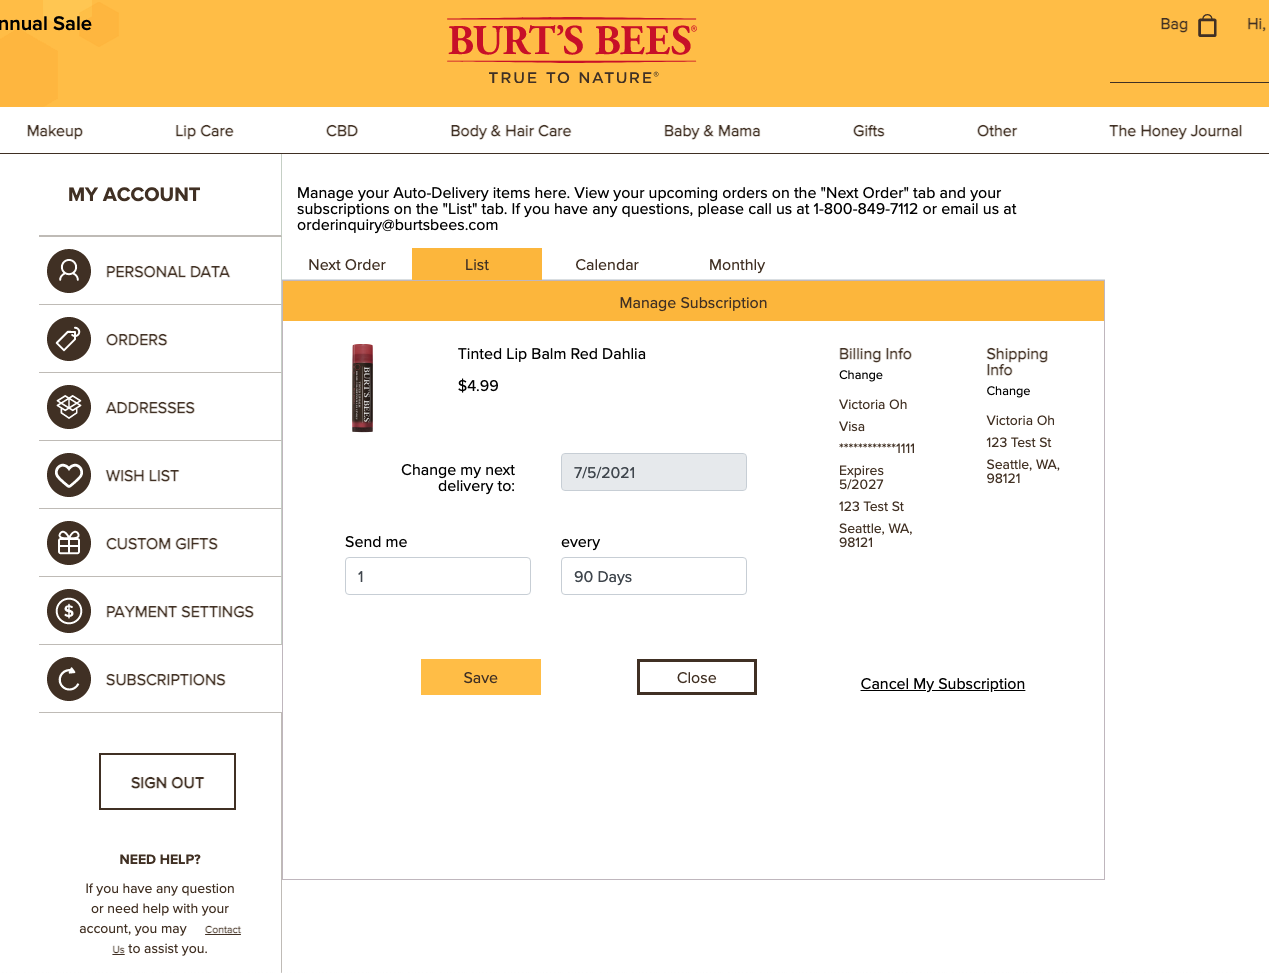Viewport: 1269px width, 973px height.
Task: Open the every 90 Days frequency dropdown
Action: pyautogui.click(x=654, y=576)
